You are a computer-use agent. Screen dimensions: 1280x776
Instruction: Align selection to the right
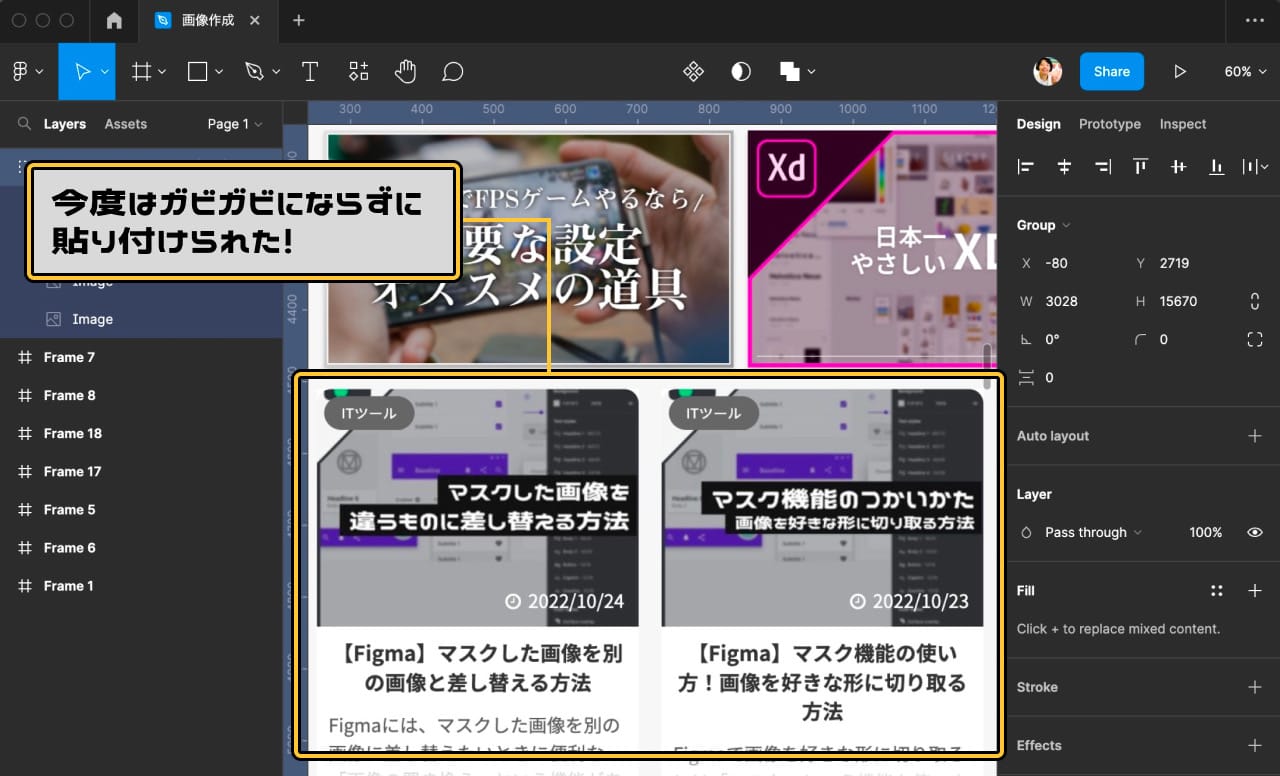pyautogui.click(x=1102, y=167)
